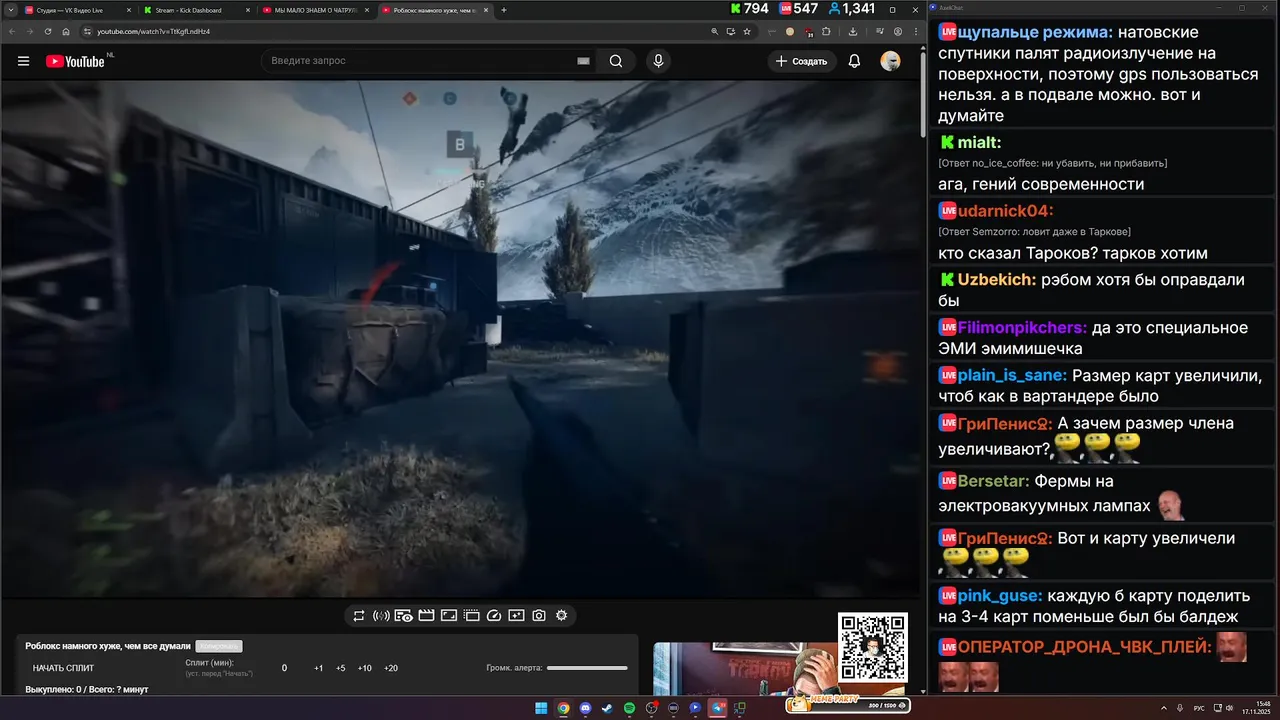Viewport: 1280px width, 720px height.
Task: Click the aspect-ratio frame icon in player toolbar
Action: [449, 616]
